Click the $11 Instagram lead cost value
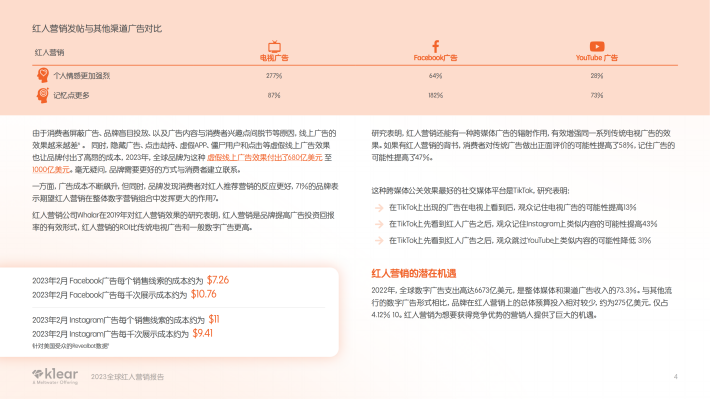The image size is (710, 399). coord(214,319)
